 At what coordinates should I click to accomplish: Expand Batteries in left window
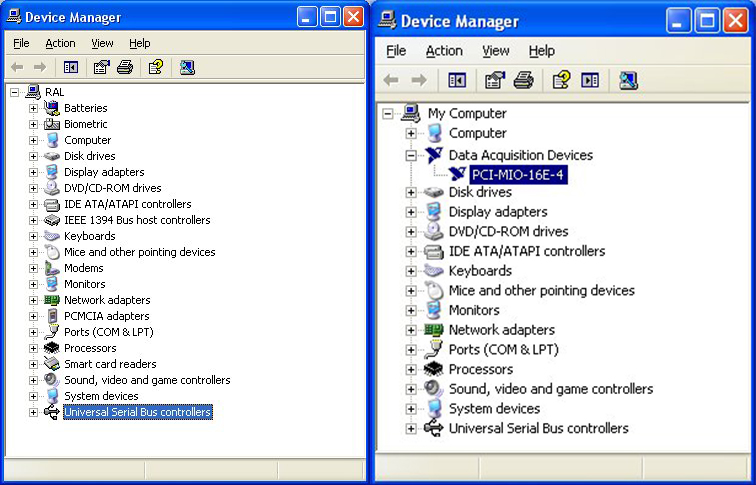[33, 108]
